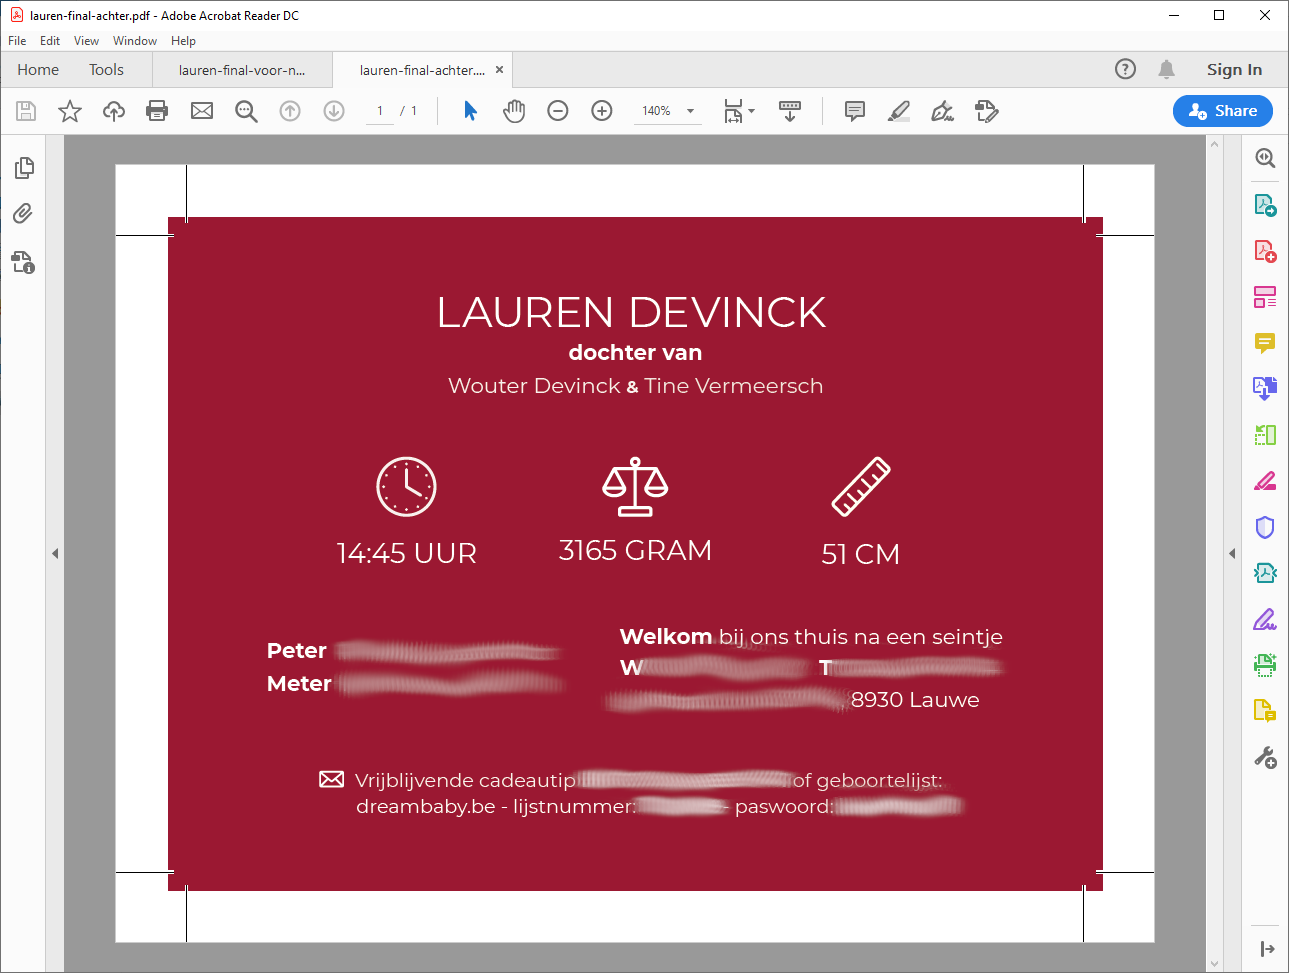Image resolution: width=1289 pixels, height=973 pixels.
Task: Open the attachments paperclip panel
Action: 23,214
